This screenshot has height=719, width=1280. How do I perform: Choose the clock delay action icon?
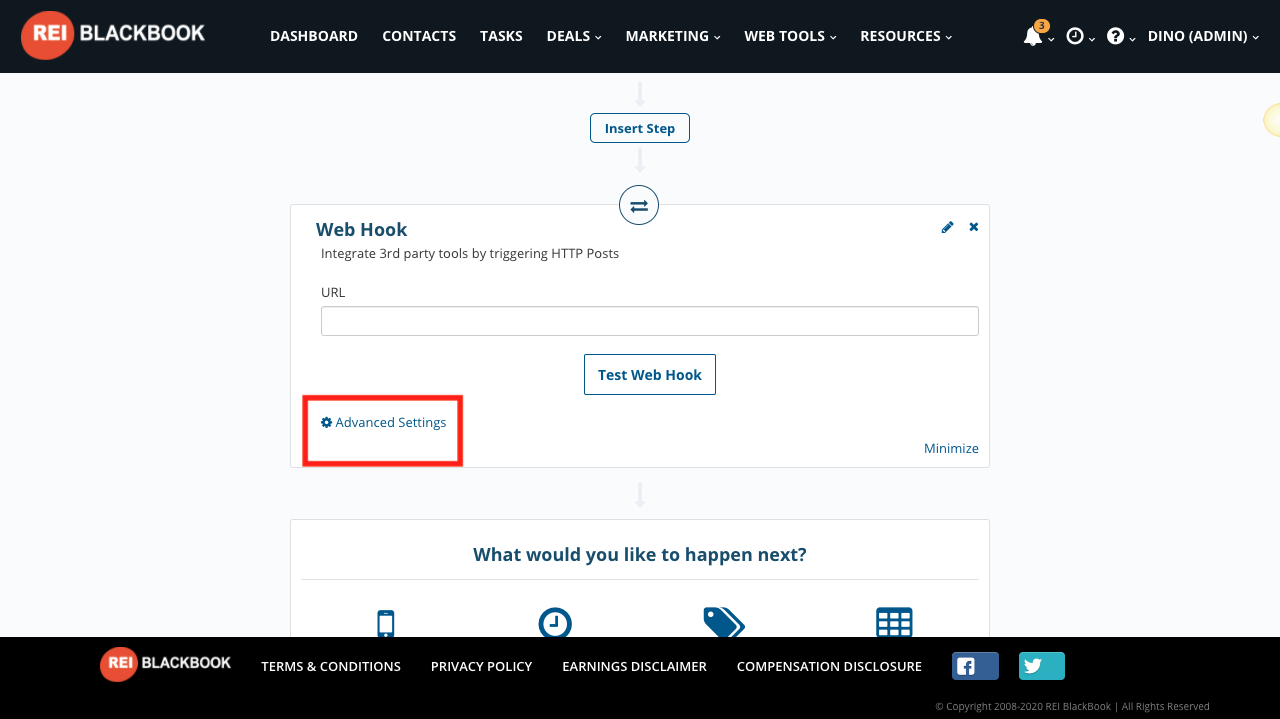555,623
